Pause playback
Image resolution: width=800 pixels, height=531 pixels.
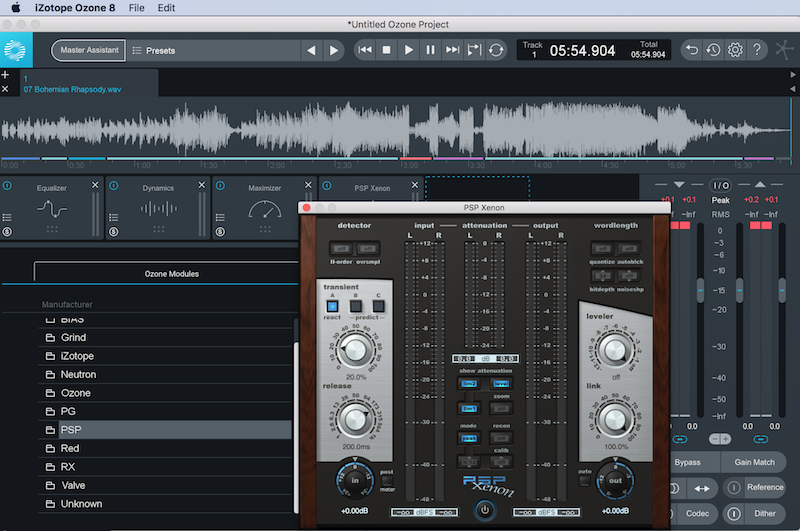pos(430,49)
